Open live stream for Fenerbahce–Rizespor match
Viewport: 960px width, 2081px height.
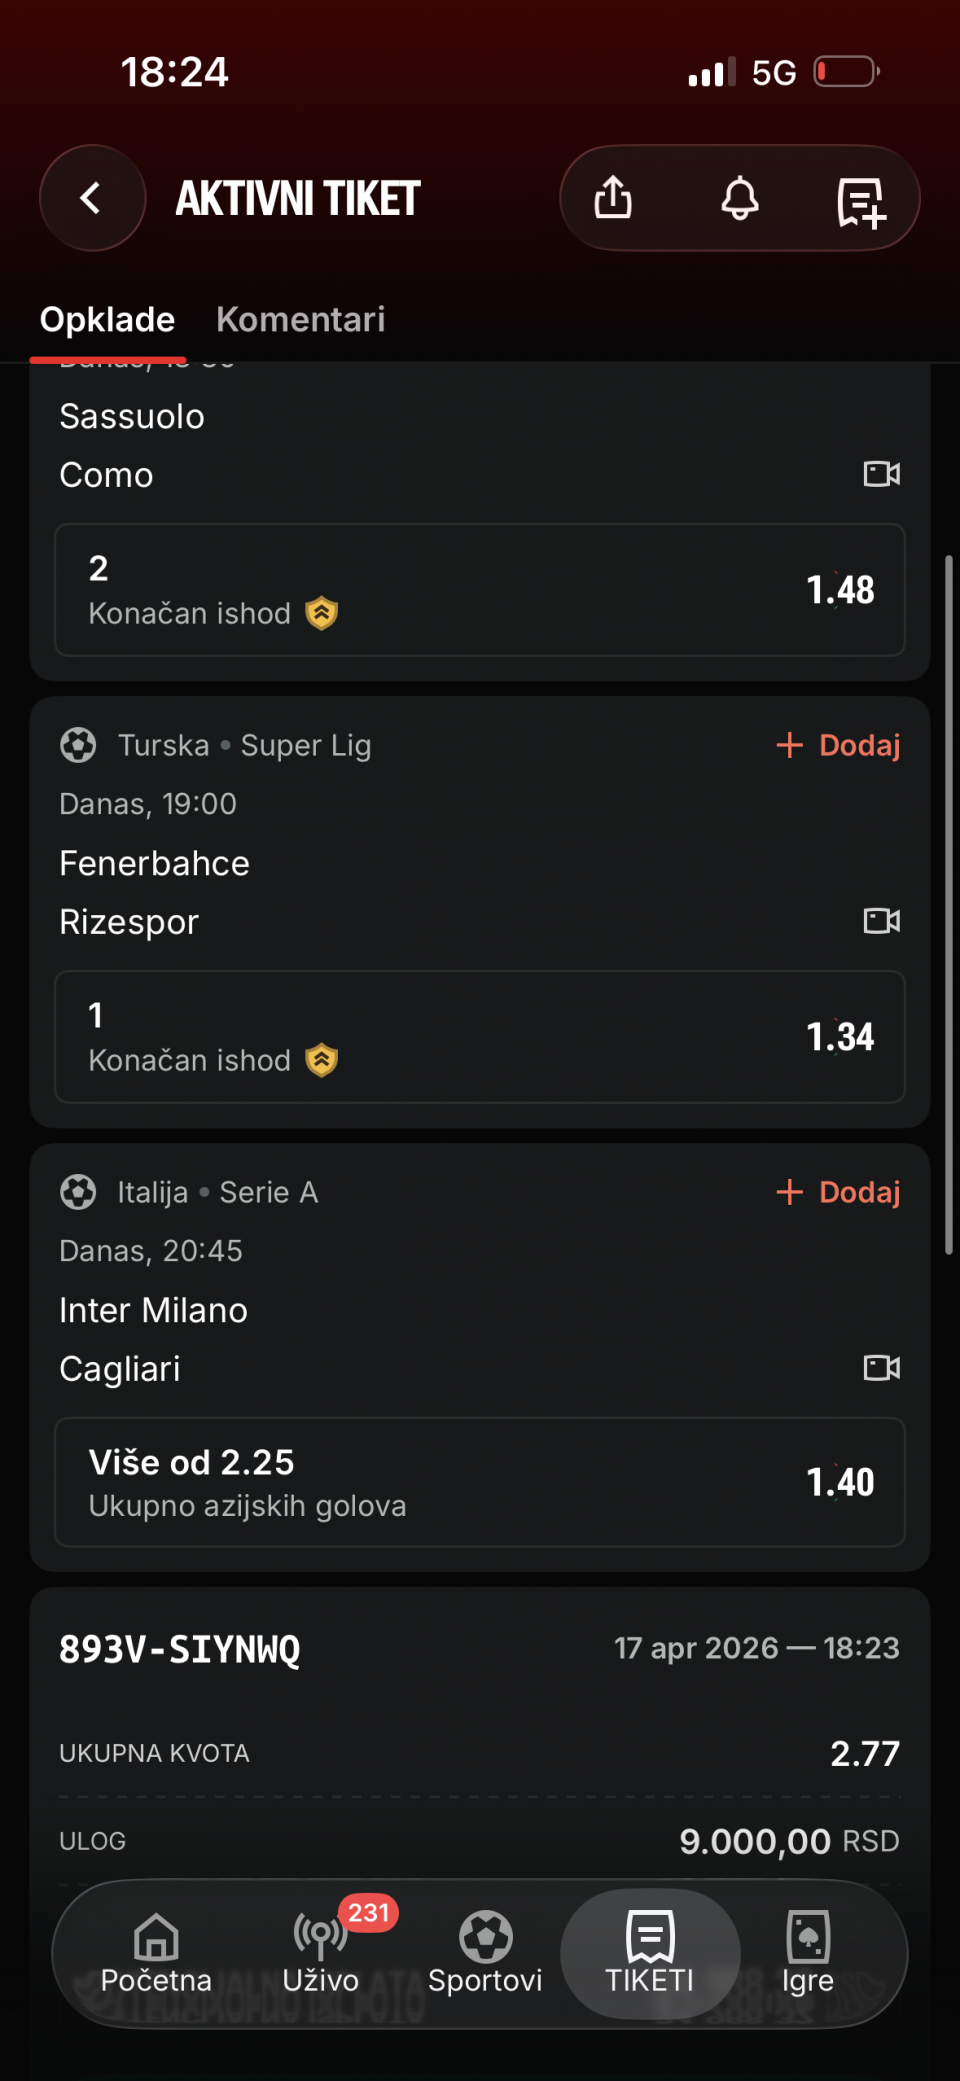pyautogui.click(x=881, y=921)
